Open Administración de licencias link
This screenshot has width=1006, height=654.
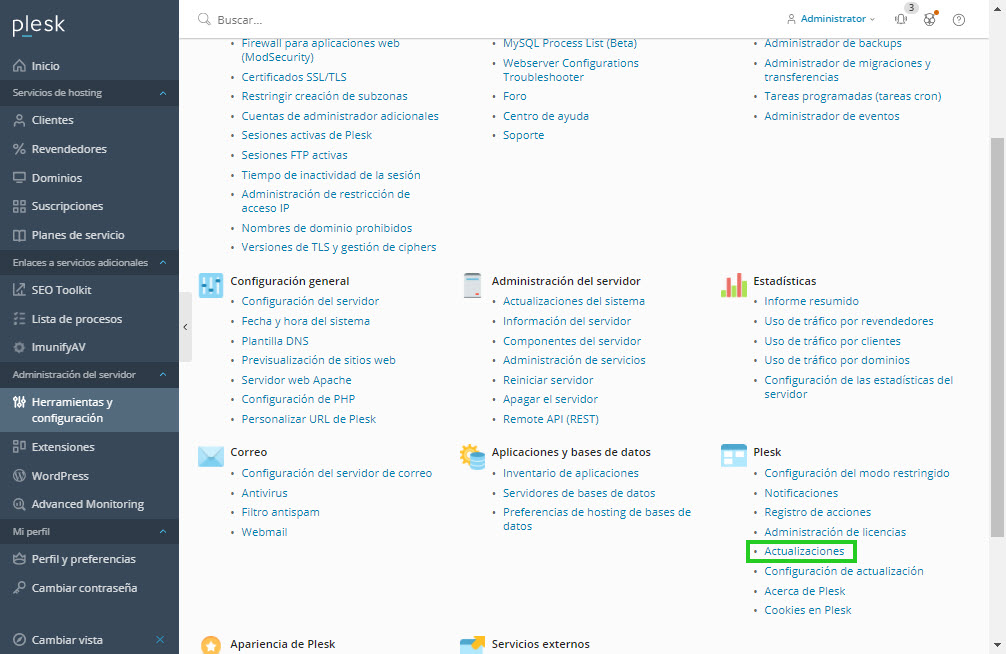[x=835, y=532]
